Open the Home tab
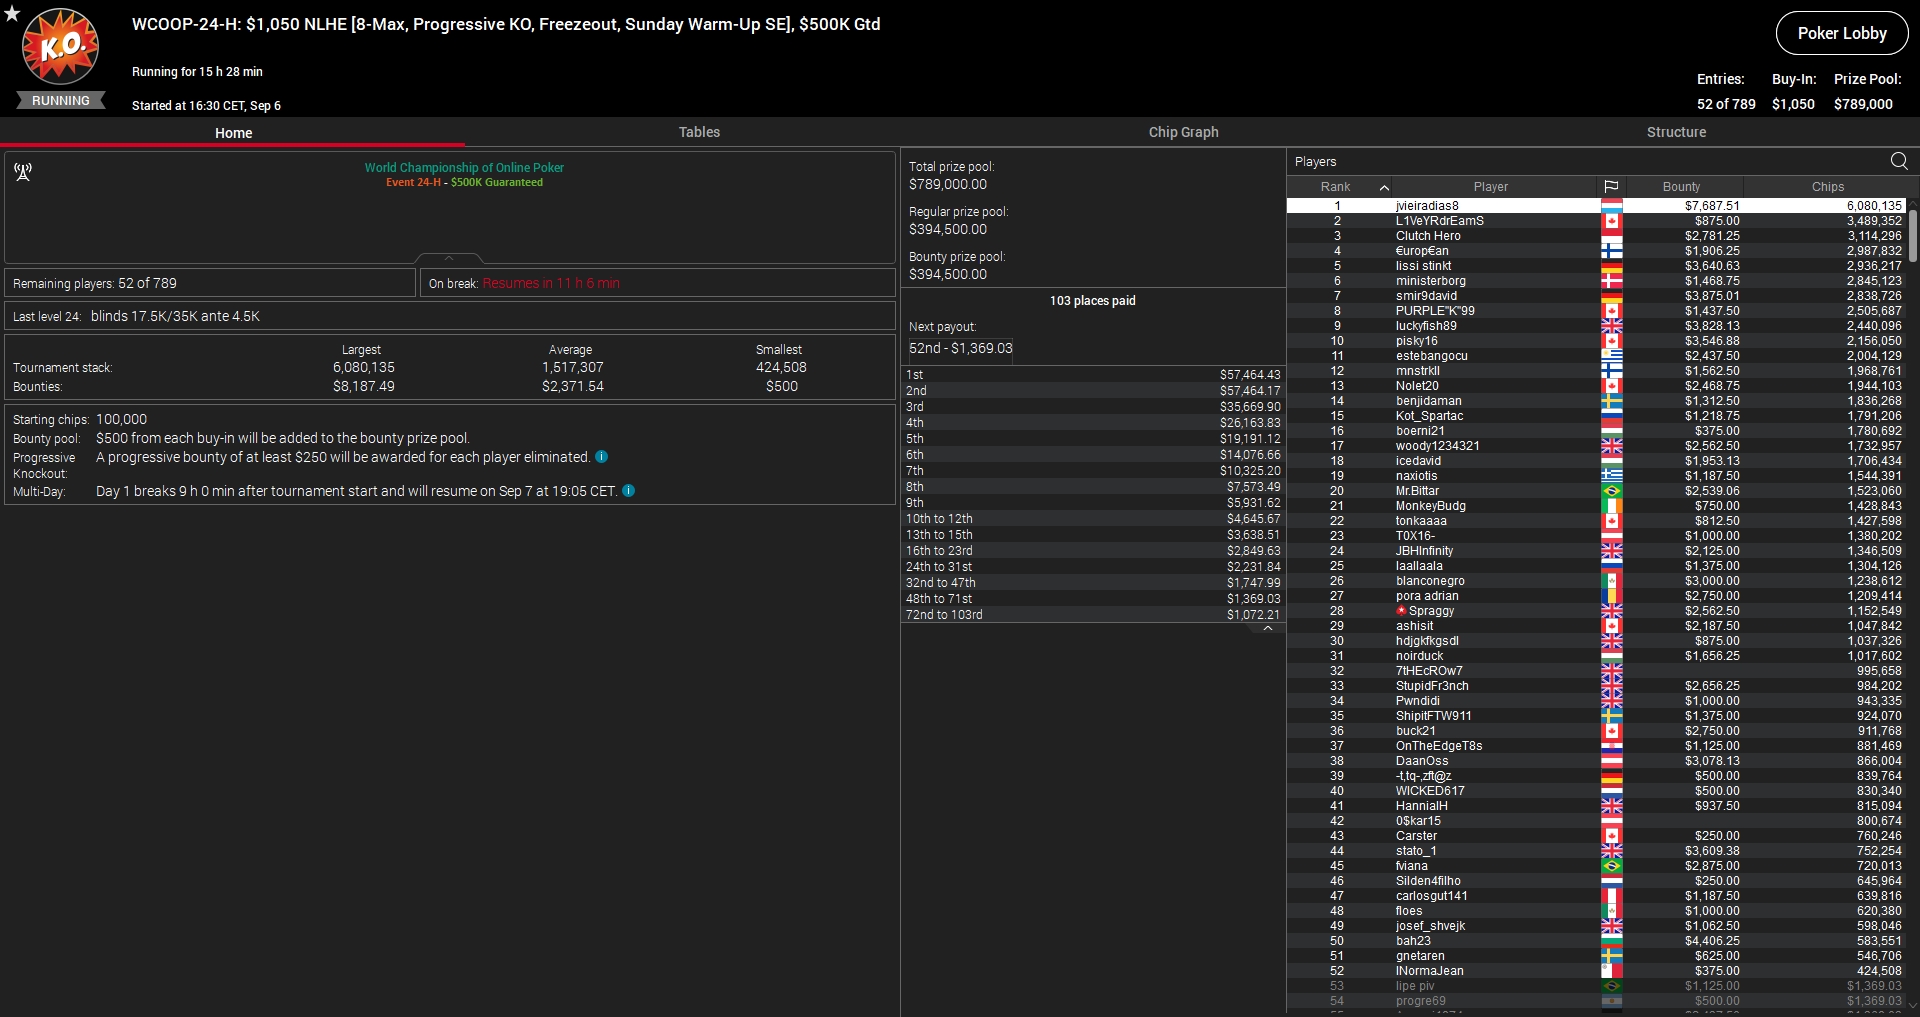The width and height of the screenshot is (1920, 1017). (233, 133)
